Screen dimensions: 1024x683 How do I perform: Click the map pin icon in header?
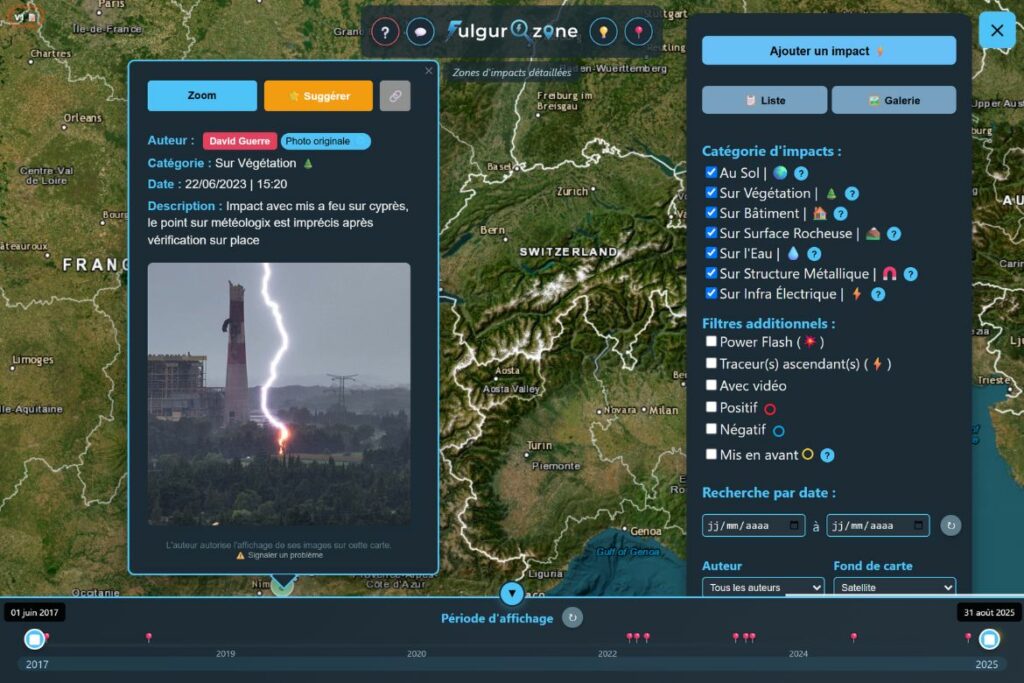pos(638,32)
